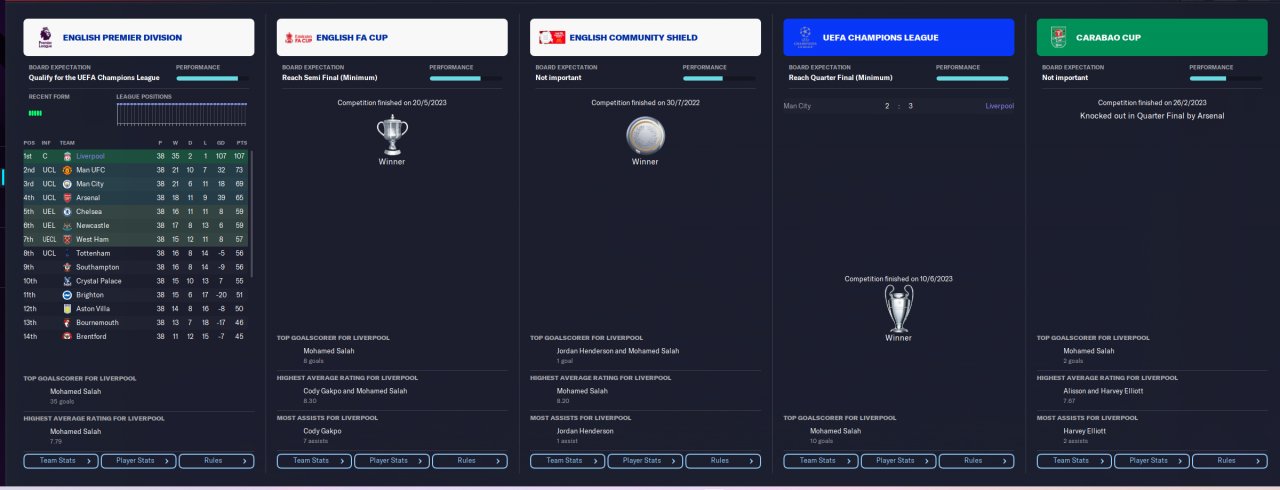Click the Premier League logo icon
The width and height of the screenshot is (1280, 490).
43,37
